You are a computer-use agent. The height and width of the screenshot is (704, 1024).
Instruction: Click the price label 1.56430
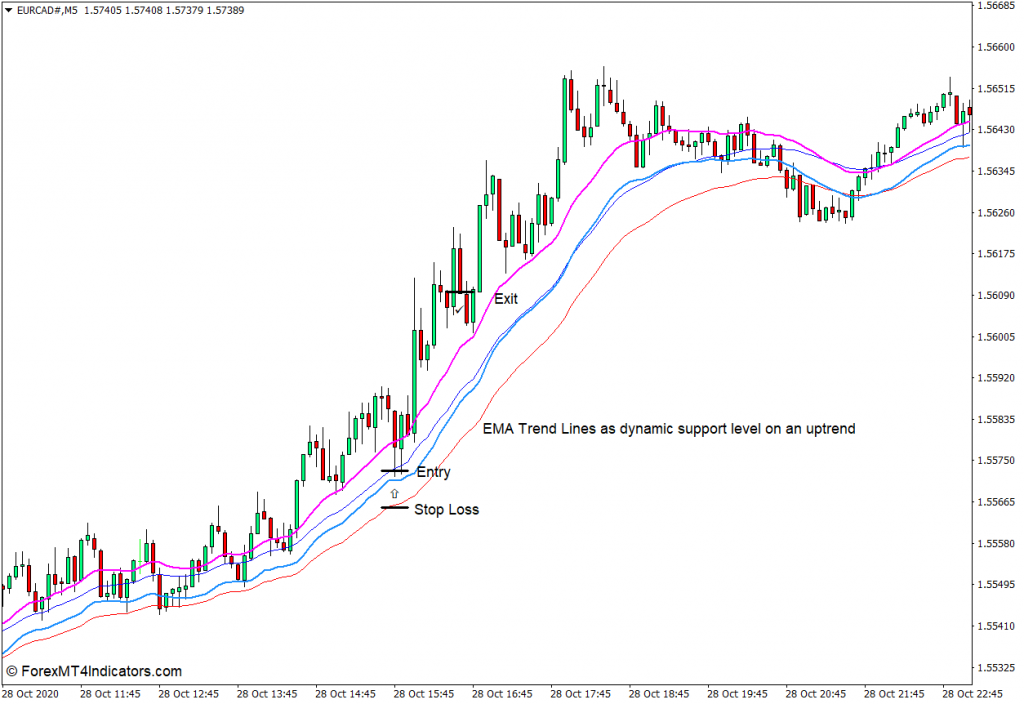(x=996, y=129)
